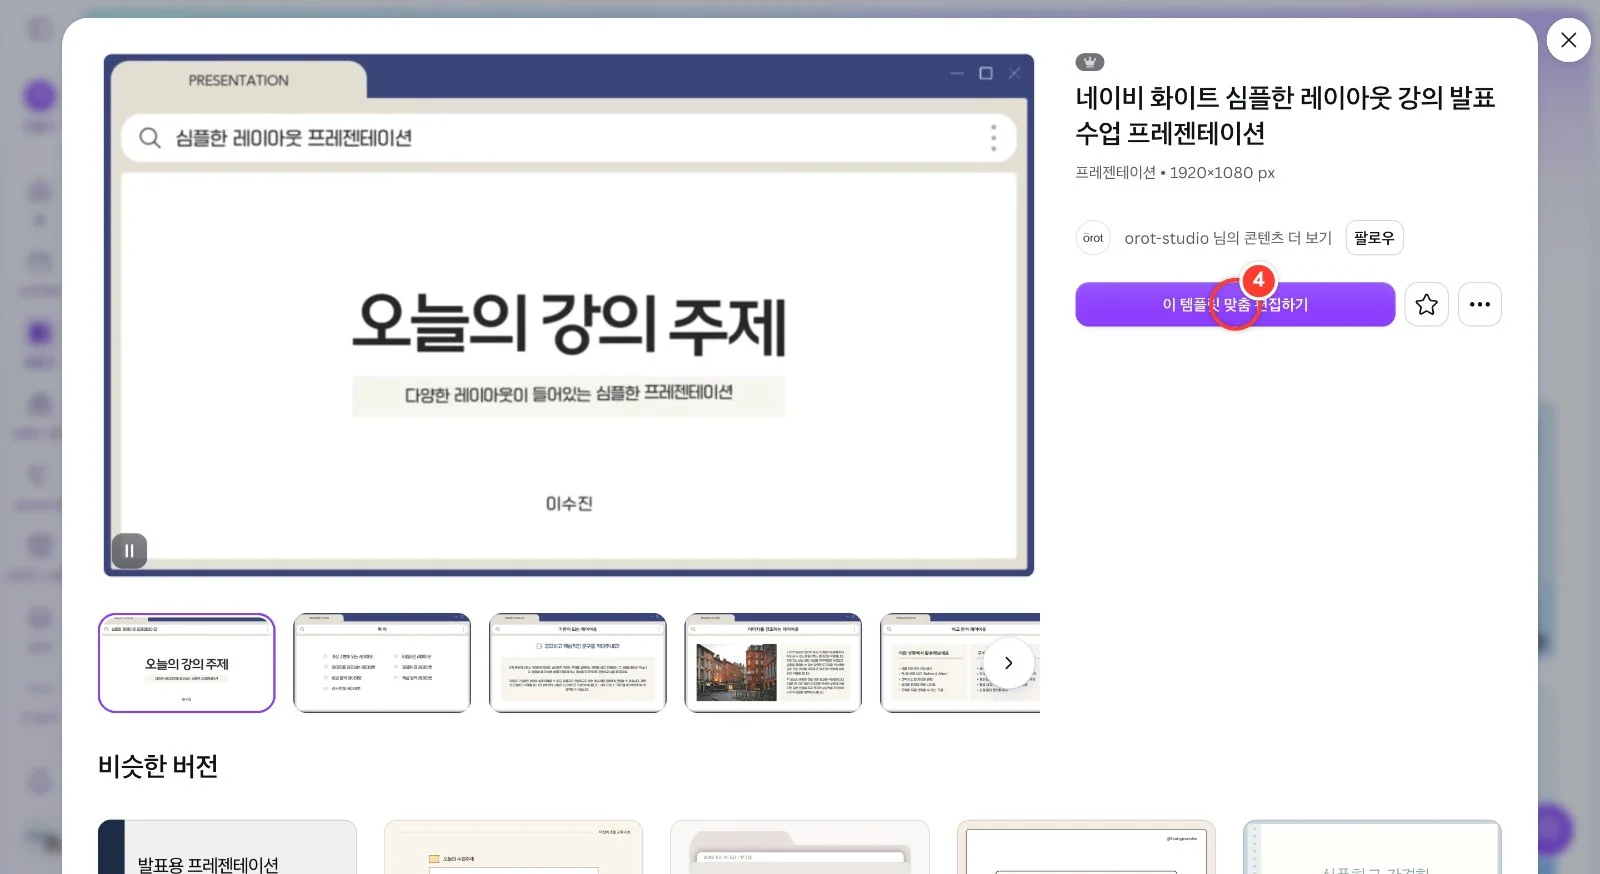Click the purple 이 템플릿 맞춤 편집하기 button
The height and width of the screenshot is (874, 1600).
click(x=1235, y=304)
